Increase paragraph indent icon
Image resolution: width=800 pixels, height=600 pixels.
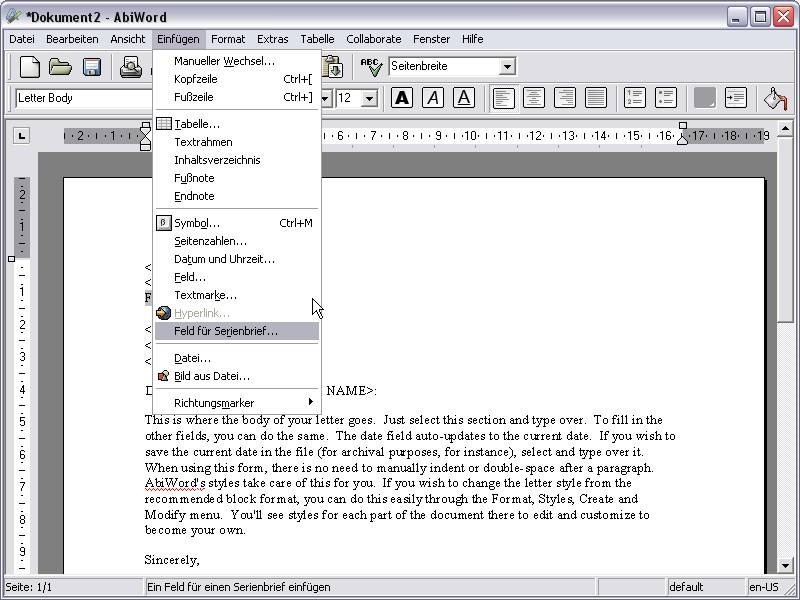[x=735, y=97]
